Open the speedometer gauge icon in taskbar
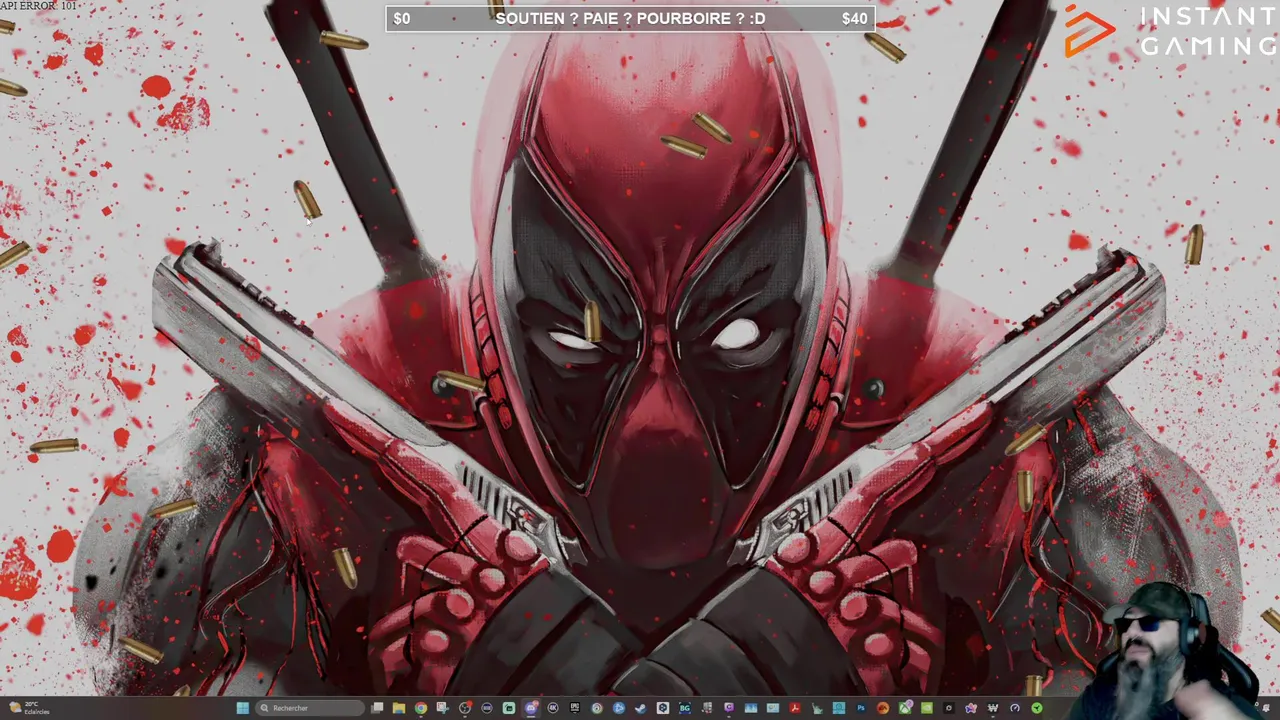This screenshot has height=720, width=1280. [1015, 708]
